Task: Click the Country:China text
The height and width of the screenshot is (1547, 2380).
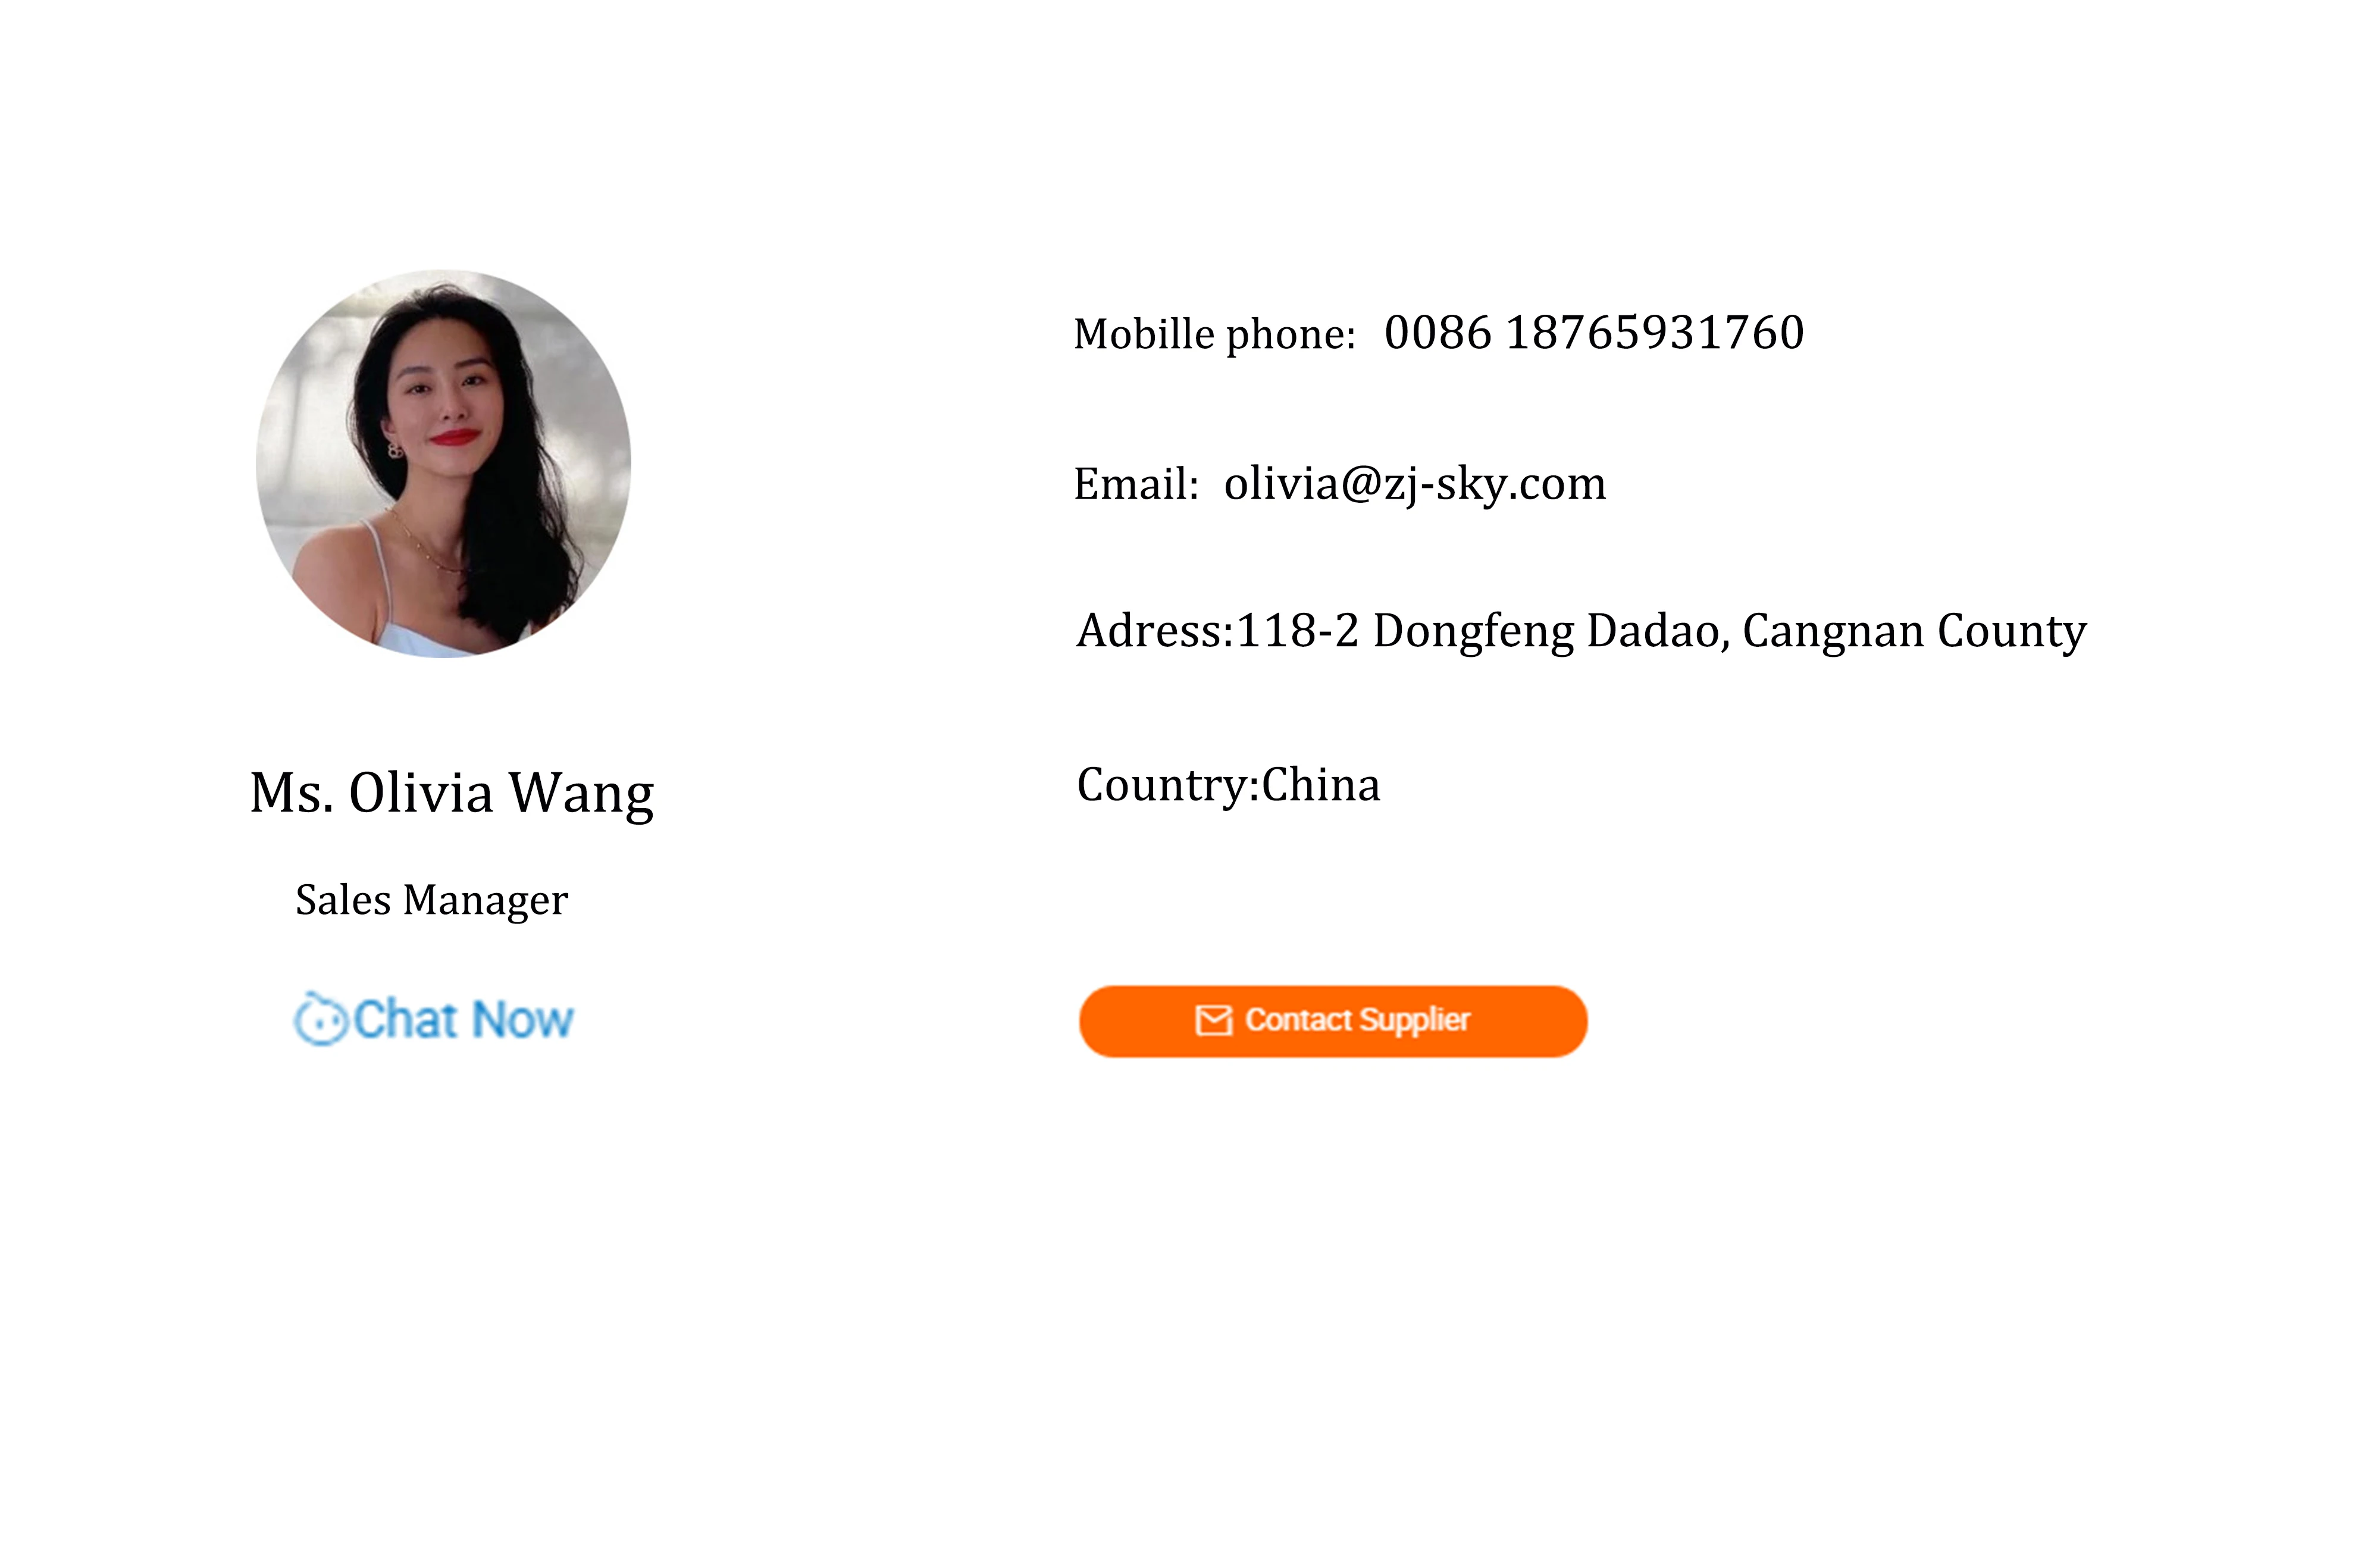Action: click(x=1228, y=785)
